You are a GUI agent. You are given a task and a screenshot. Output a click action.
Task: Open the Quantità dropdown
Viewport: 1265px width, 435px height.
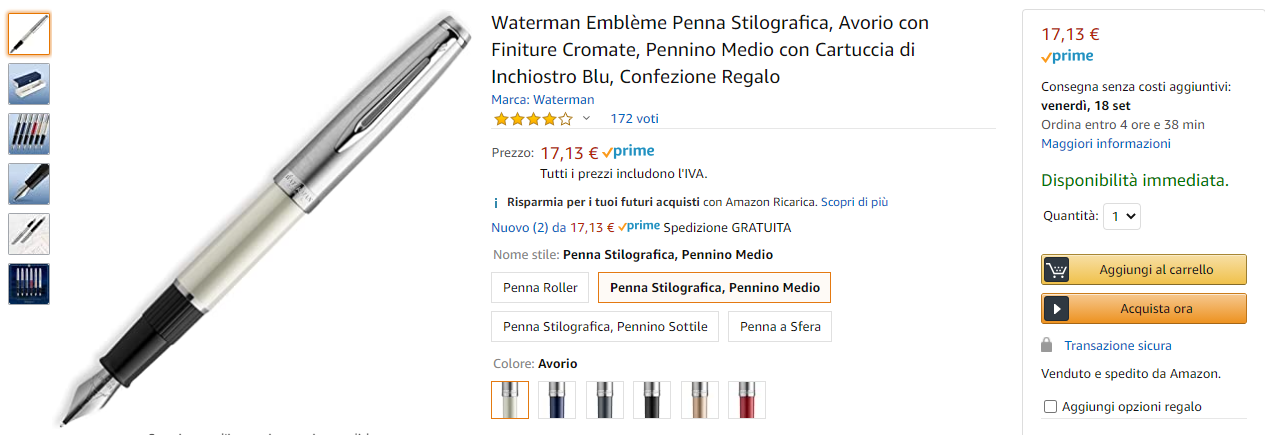tap(1121, 216)
